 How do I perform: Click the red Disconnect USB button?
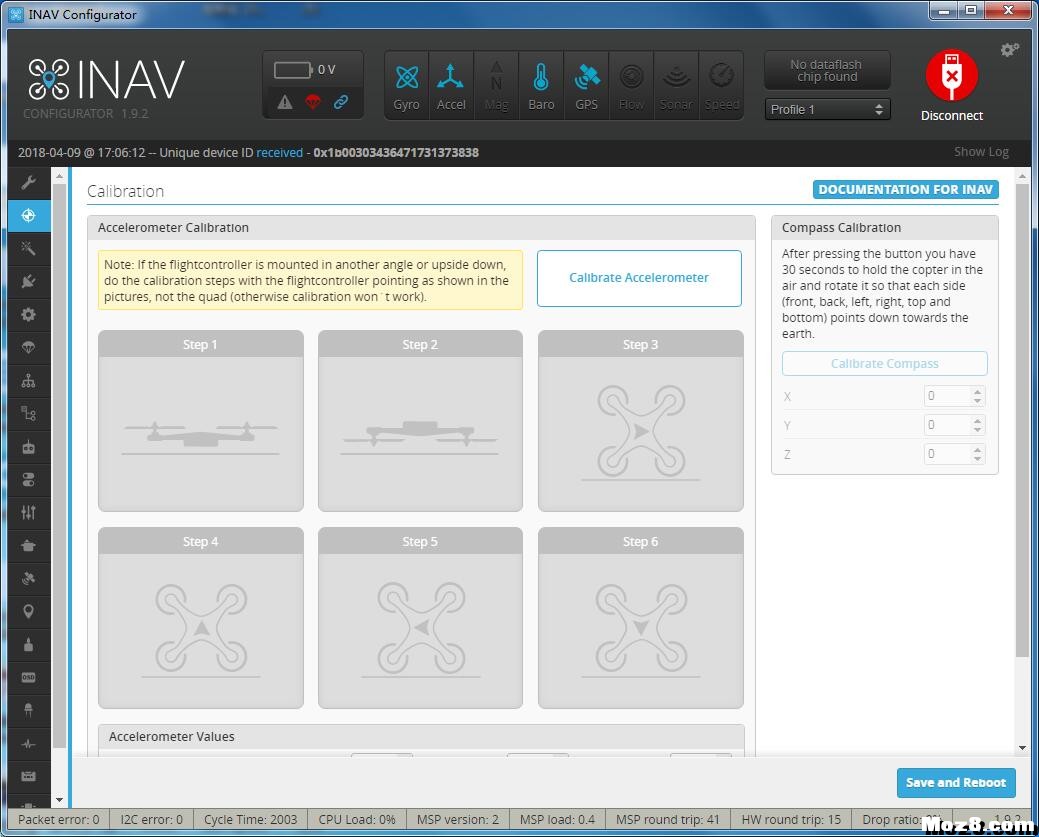click(x=952, y=76)
